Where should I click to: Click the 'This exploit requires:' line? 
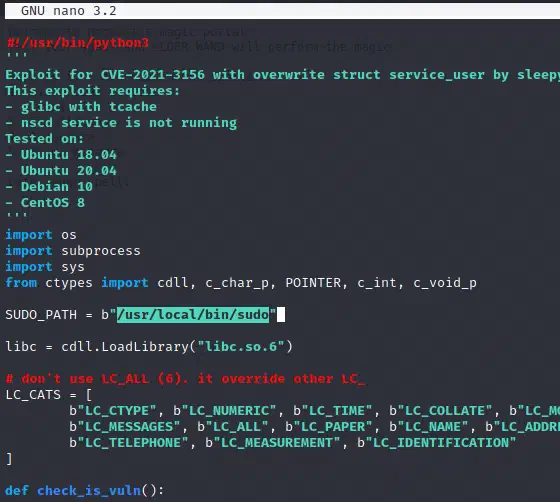pyautogui.click(x=92, y=91)
